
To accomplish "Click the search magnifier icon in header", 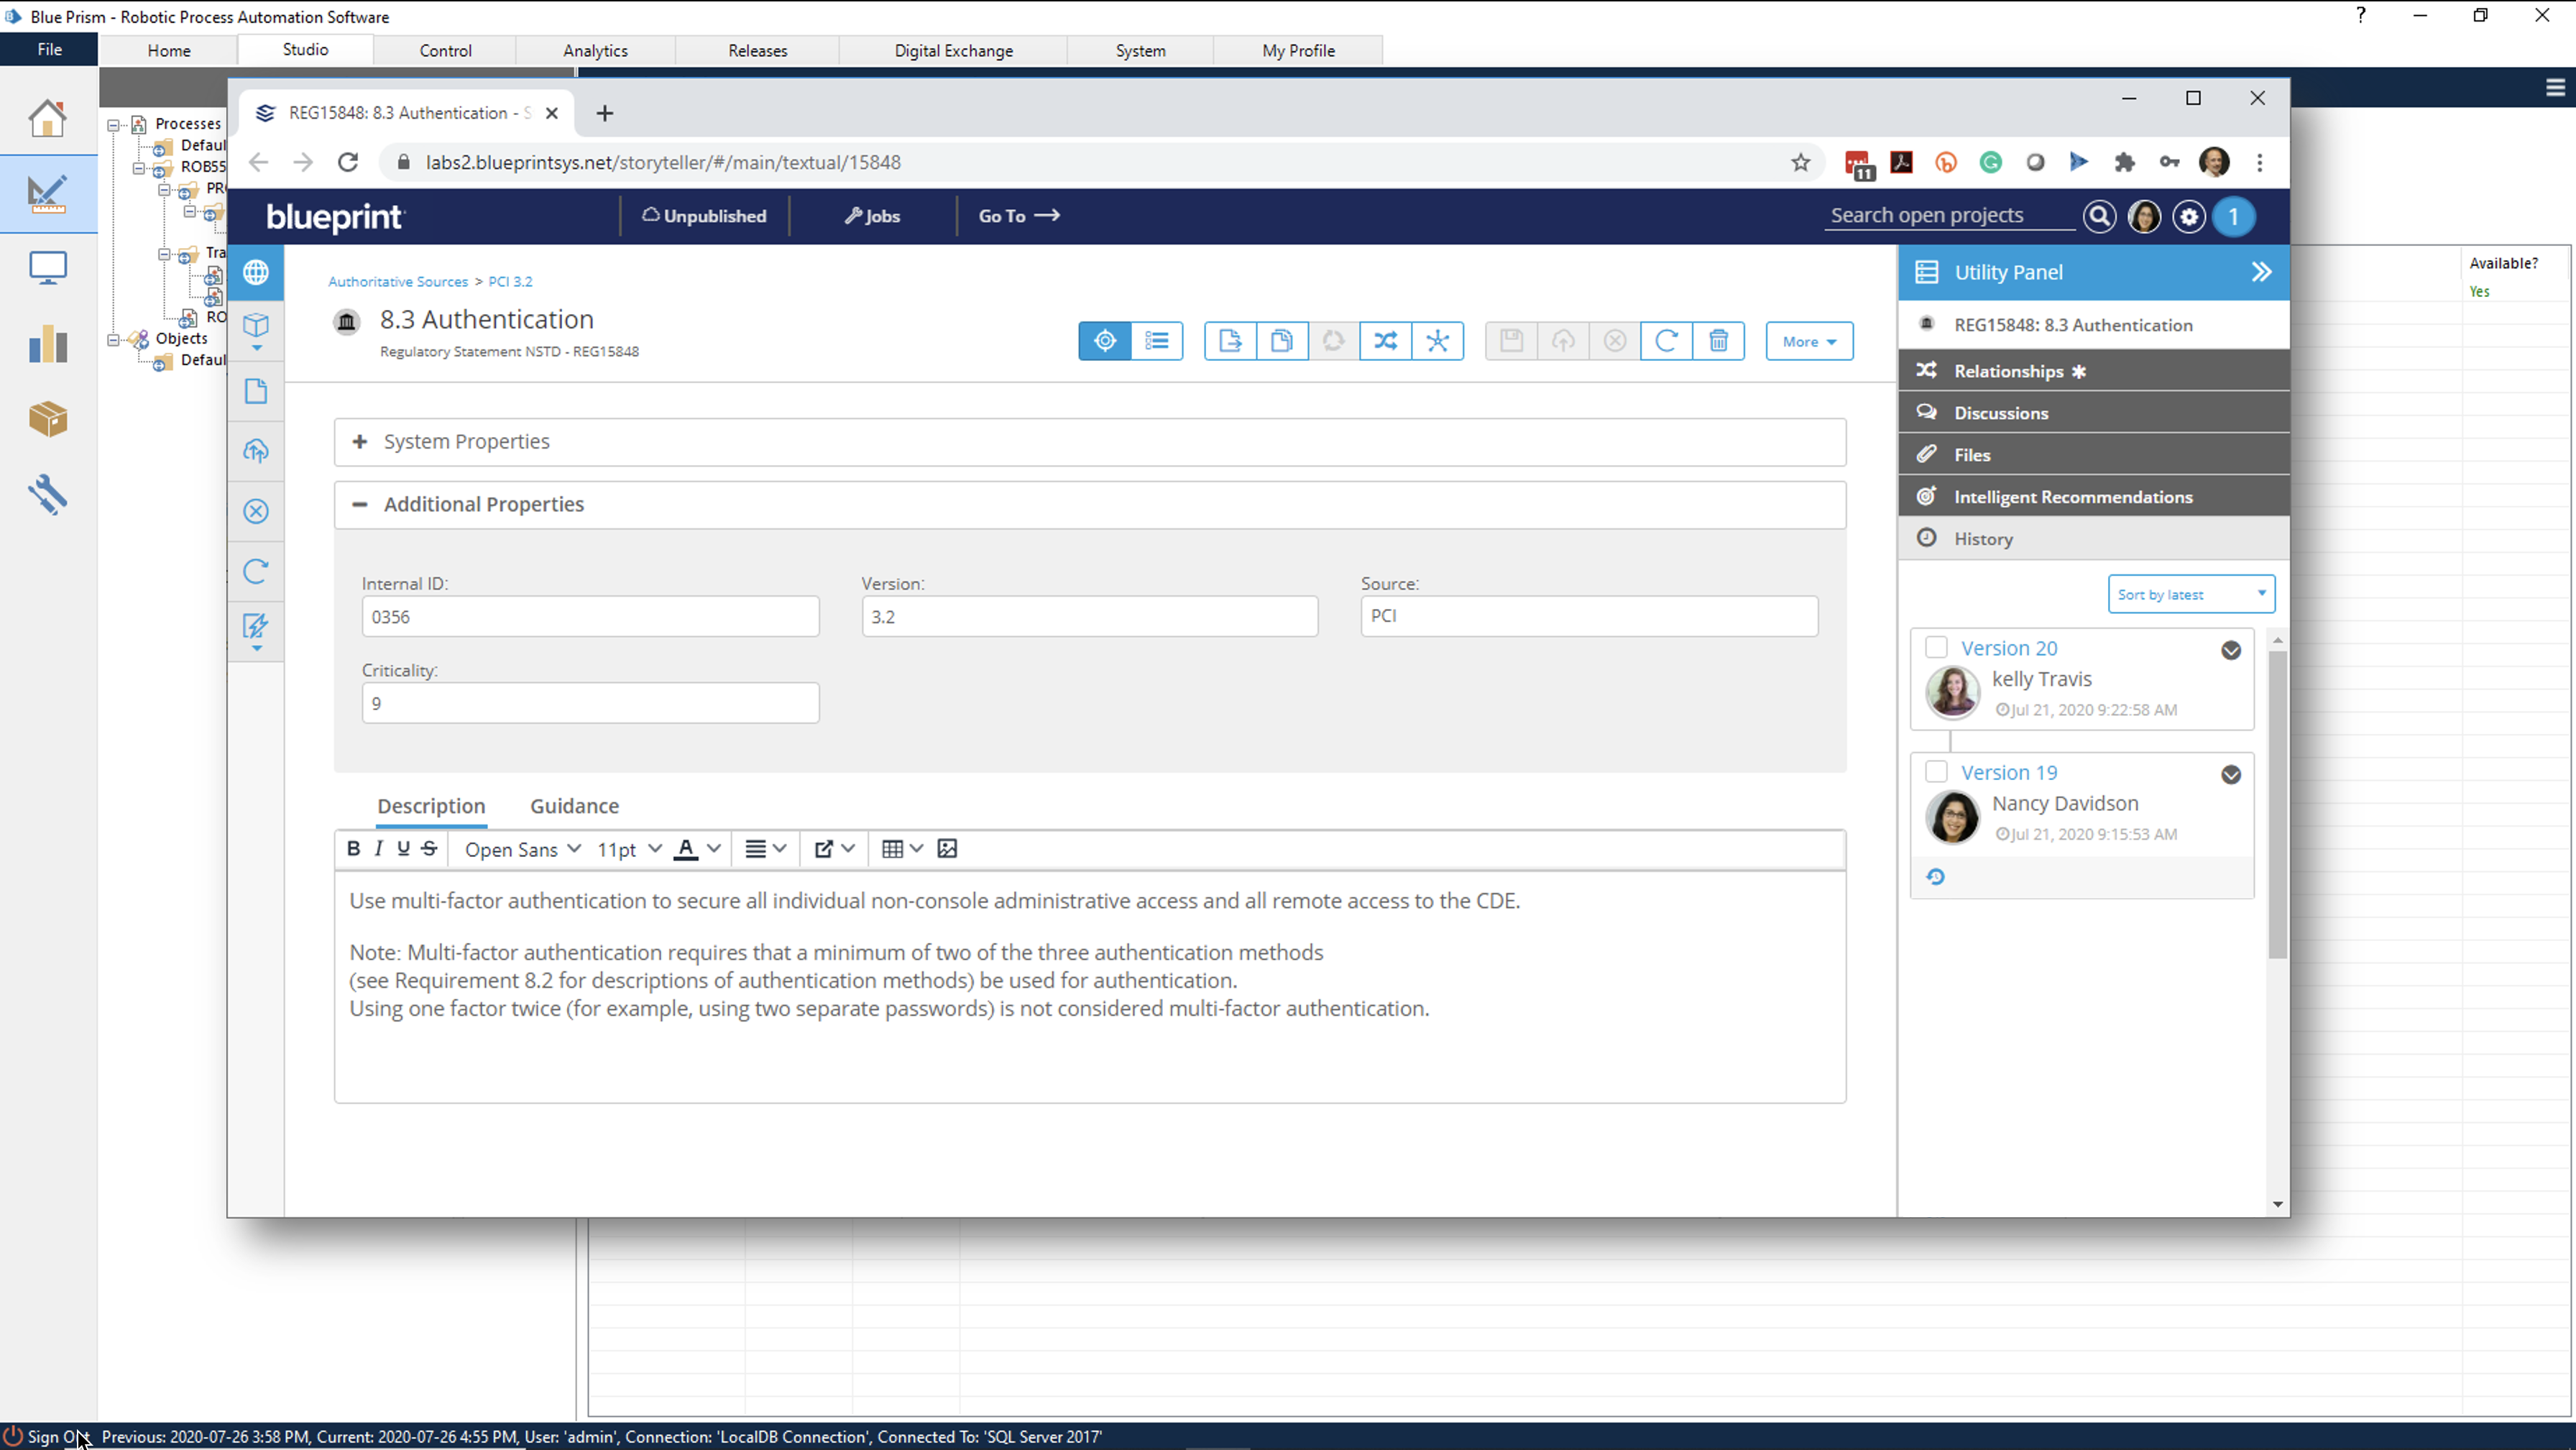I will click(2099, 216).
